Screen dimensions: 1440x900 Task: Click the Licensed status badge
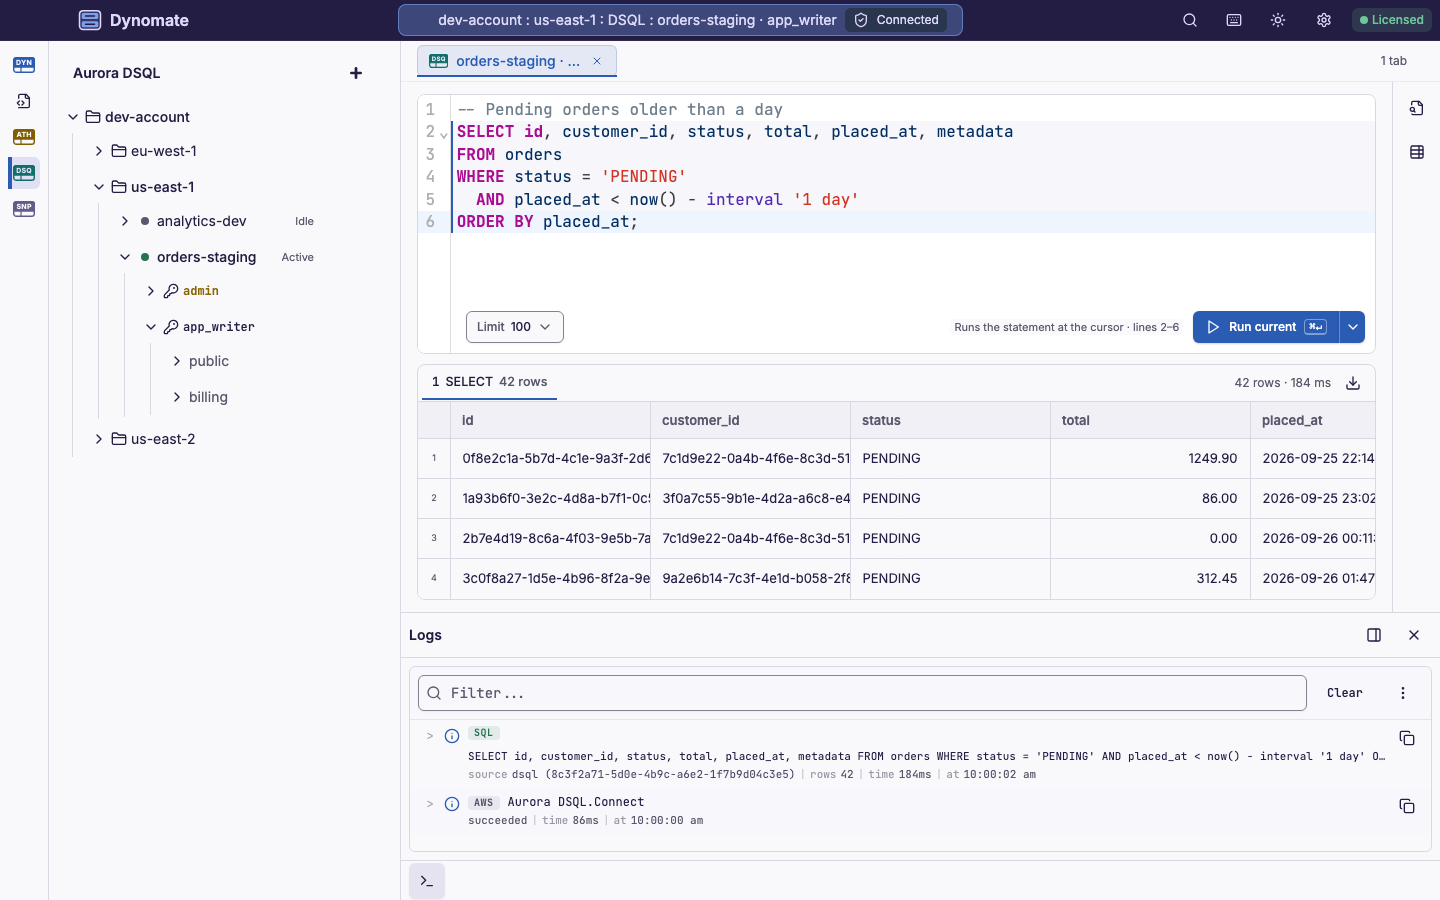pyautogui.click(x=1392, y=20)
